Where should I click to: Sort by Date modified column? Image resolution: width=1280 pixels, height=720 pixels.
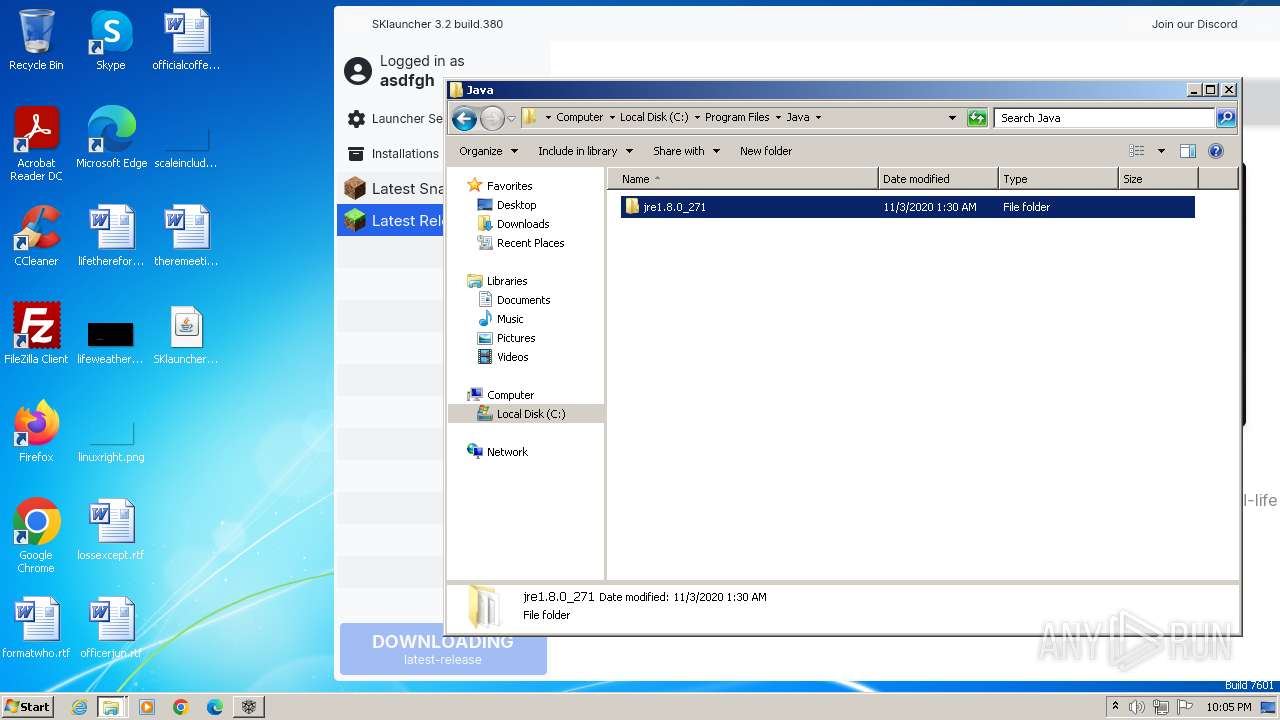938,179
